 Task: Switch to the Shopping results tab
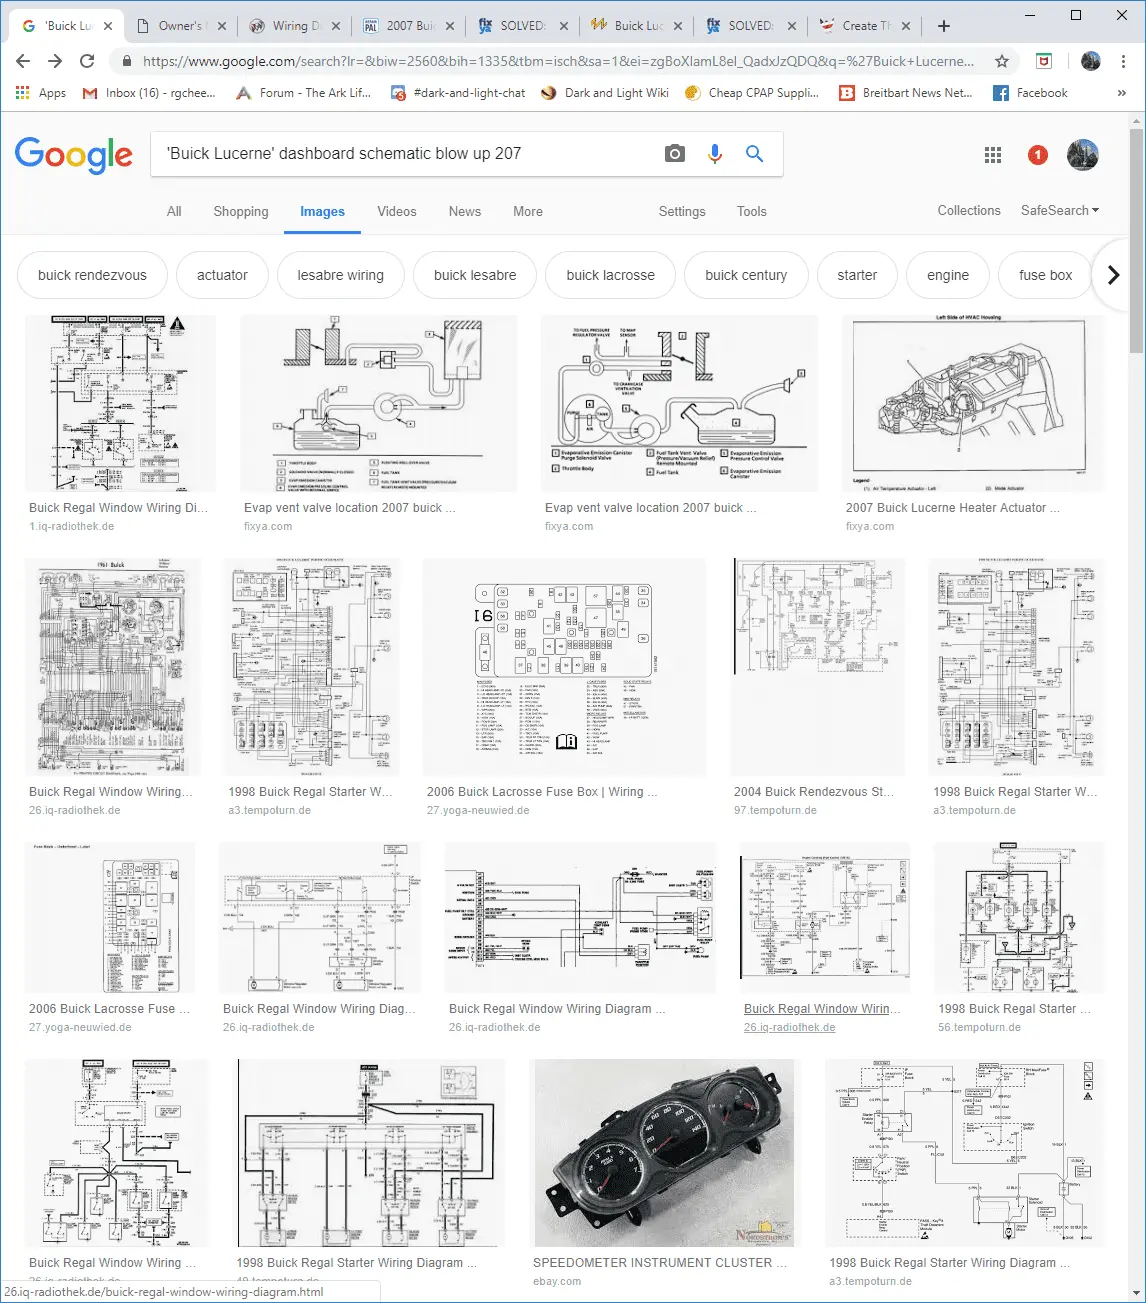tap(241, 212)
